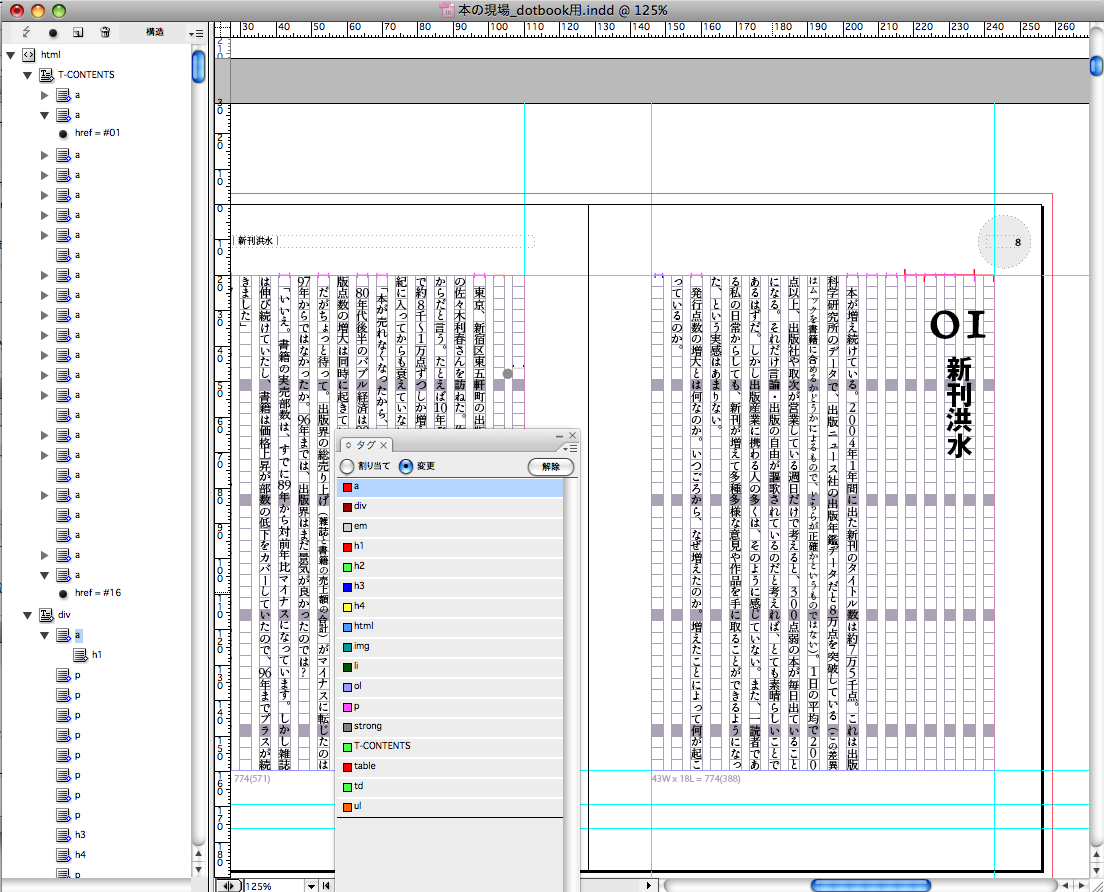This screenshot has width=1104, height=892.
Task: Select the img tag in Tags panel
Action: (x=450, y=646)
